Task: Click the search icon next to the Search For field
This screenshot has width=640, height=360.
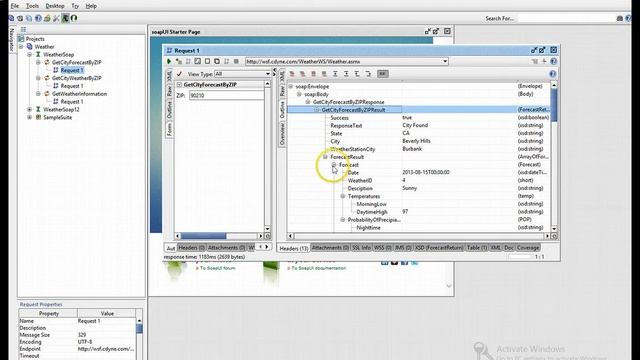Action: pyautogui.click(x=620, y=18)
